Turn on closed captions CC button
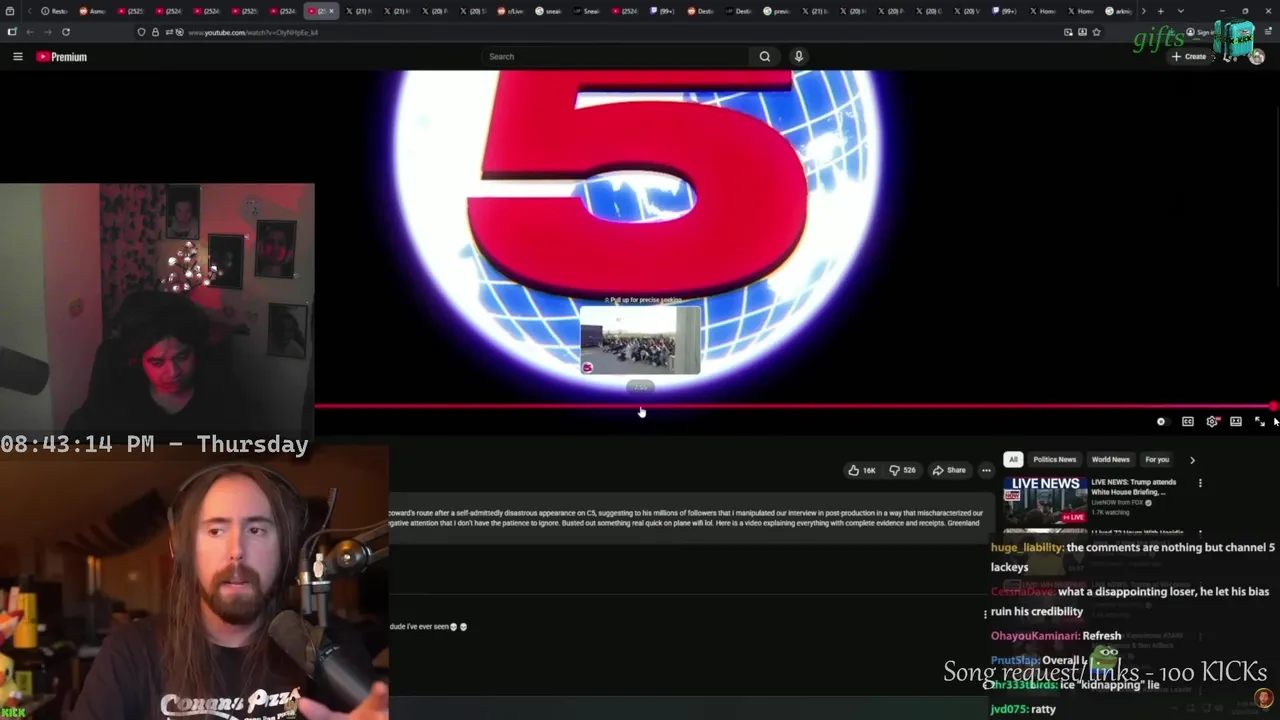 click(1187, 422)
